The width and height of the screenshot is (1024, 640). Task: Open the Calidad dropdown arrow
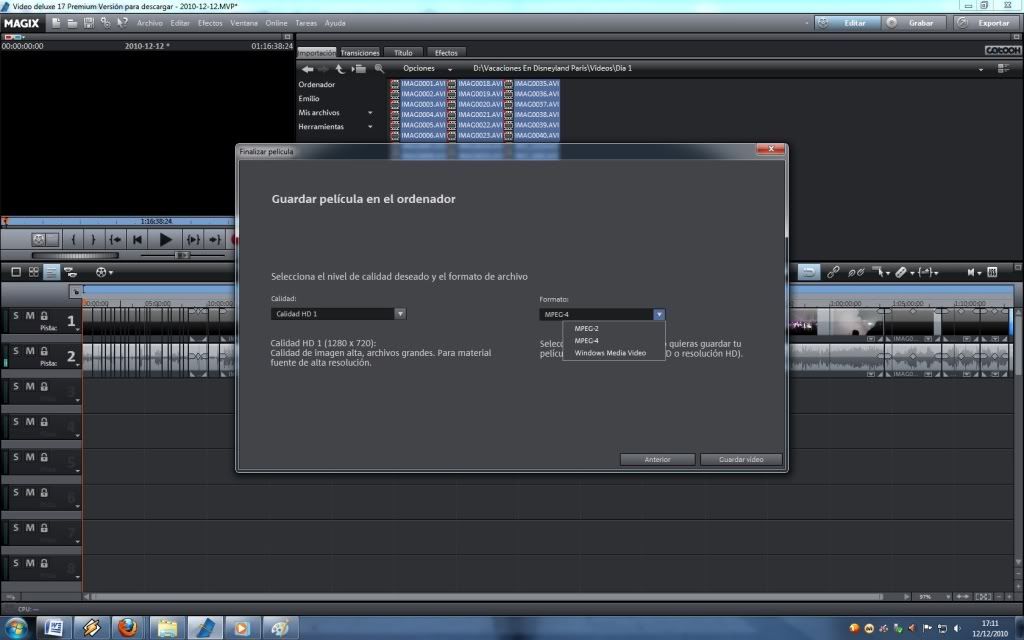400,314
